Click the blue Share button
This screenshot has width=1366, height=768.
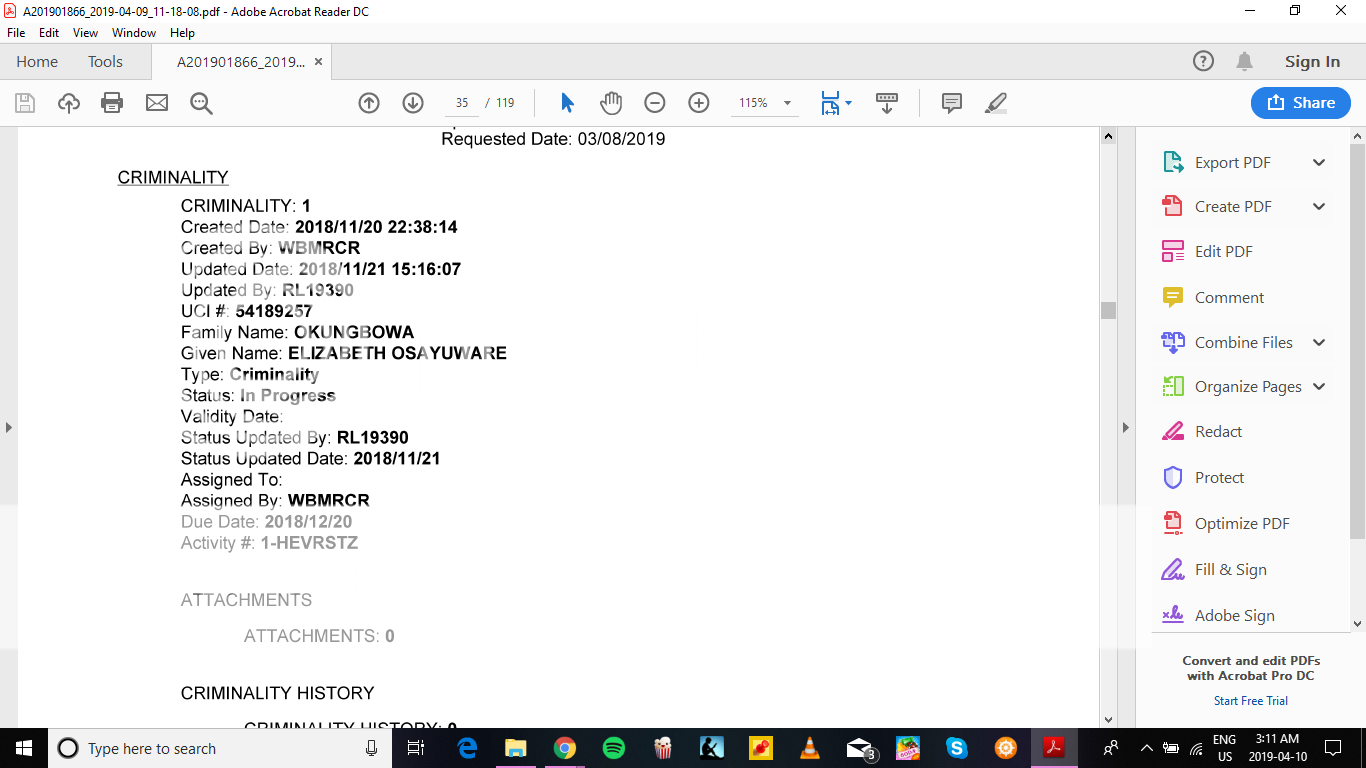coord(1300,103)
